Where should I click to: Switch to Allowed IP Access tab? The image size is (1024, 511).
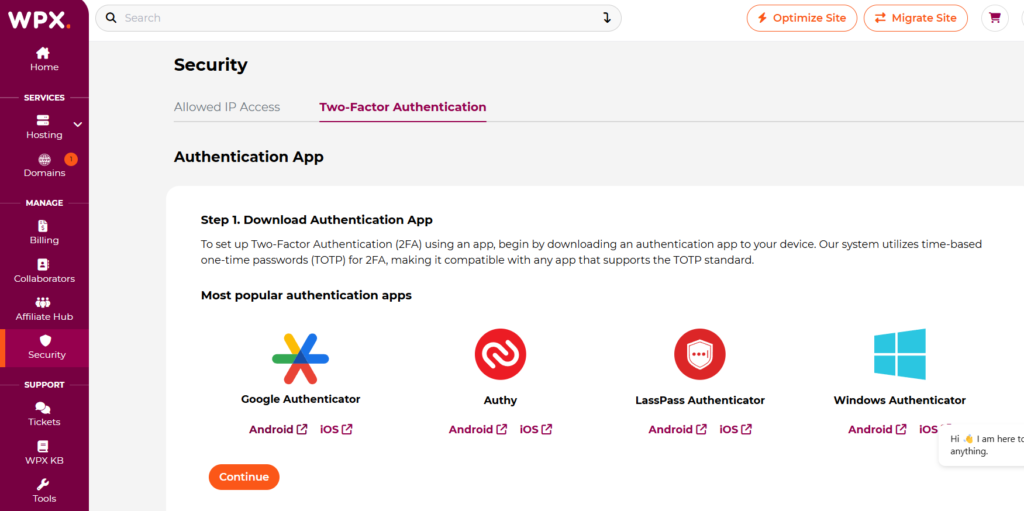[x=227, y=107]
